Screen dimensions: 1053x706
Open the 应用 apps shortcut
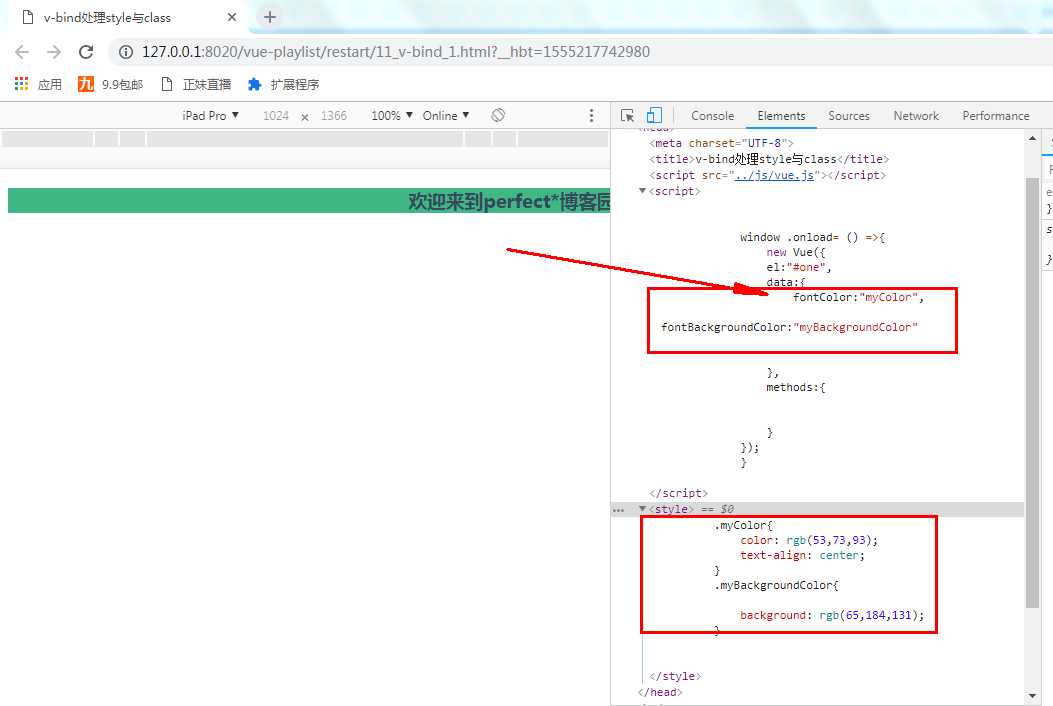pos(38,84)
